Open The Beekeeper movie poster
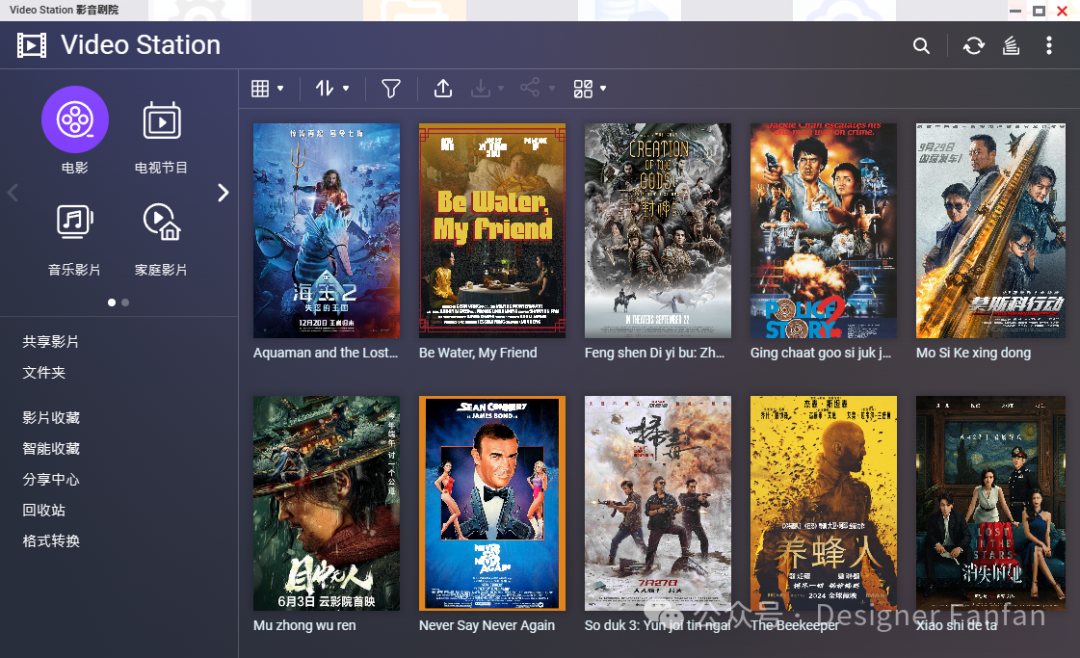This screenshot has height=658, width=1080. tap(823, 503)
